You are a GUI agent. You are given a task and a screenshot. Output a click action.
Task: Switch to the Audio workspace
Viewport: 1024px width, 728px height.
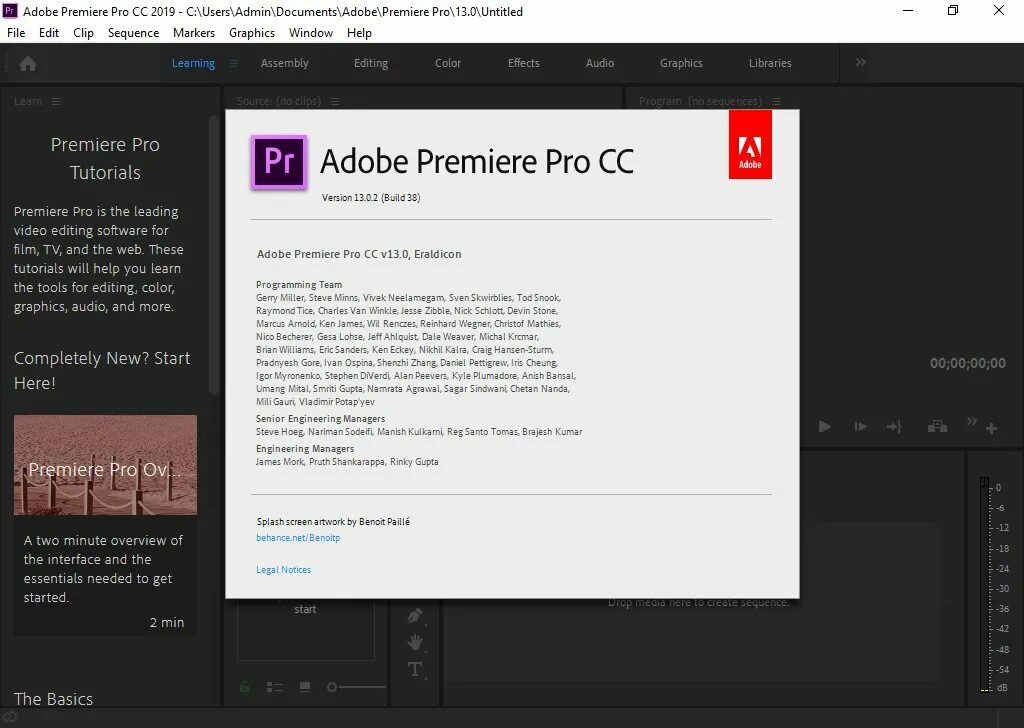coord(600,63)
